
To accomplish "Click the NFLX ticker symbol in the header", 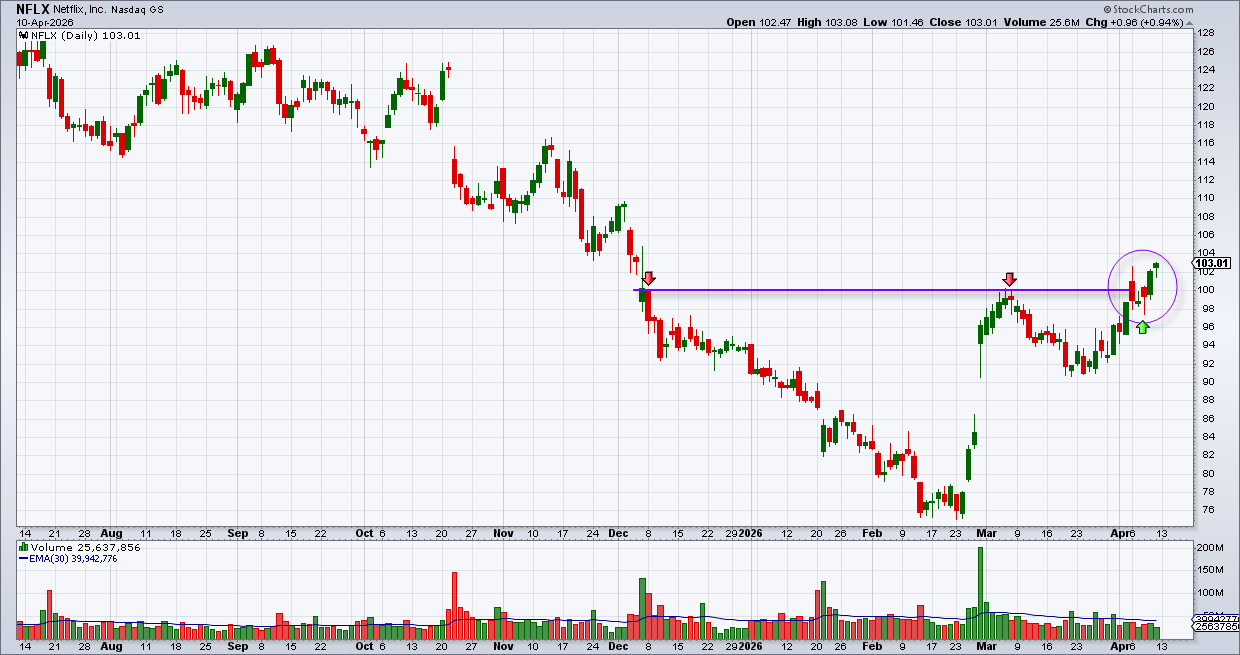I will click(x=32, y=8).
